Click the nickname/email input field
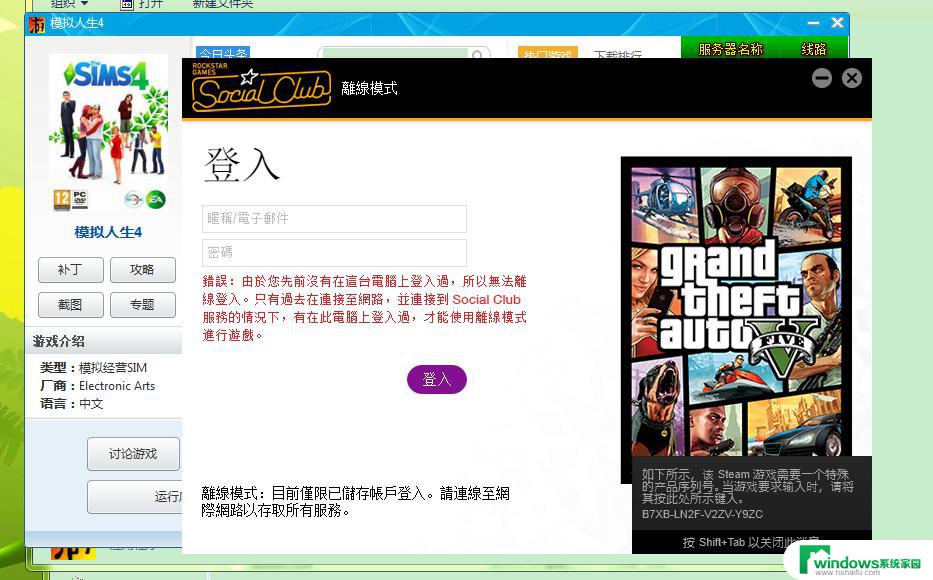This screenshot has width=933, height=580. pos(334,218)
